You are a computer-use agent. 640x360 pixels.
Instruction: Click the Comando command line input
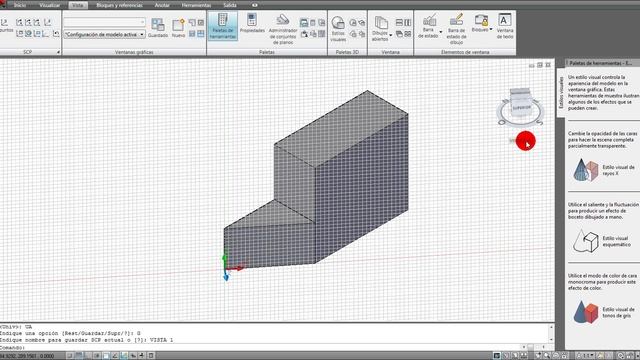261,347
